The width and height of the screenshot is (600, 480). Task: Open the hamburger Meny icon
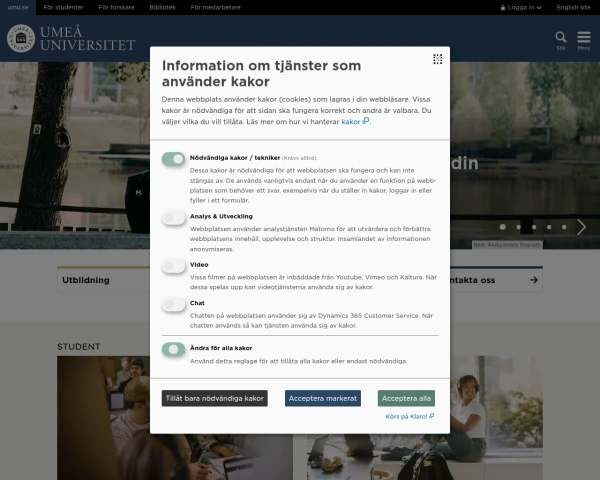click(x=584, y=38)
